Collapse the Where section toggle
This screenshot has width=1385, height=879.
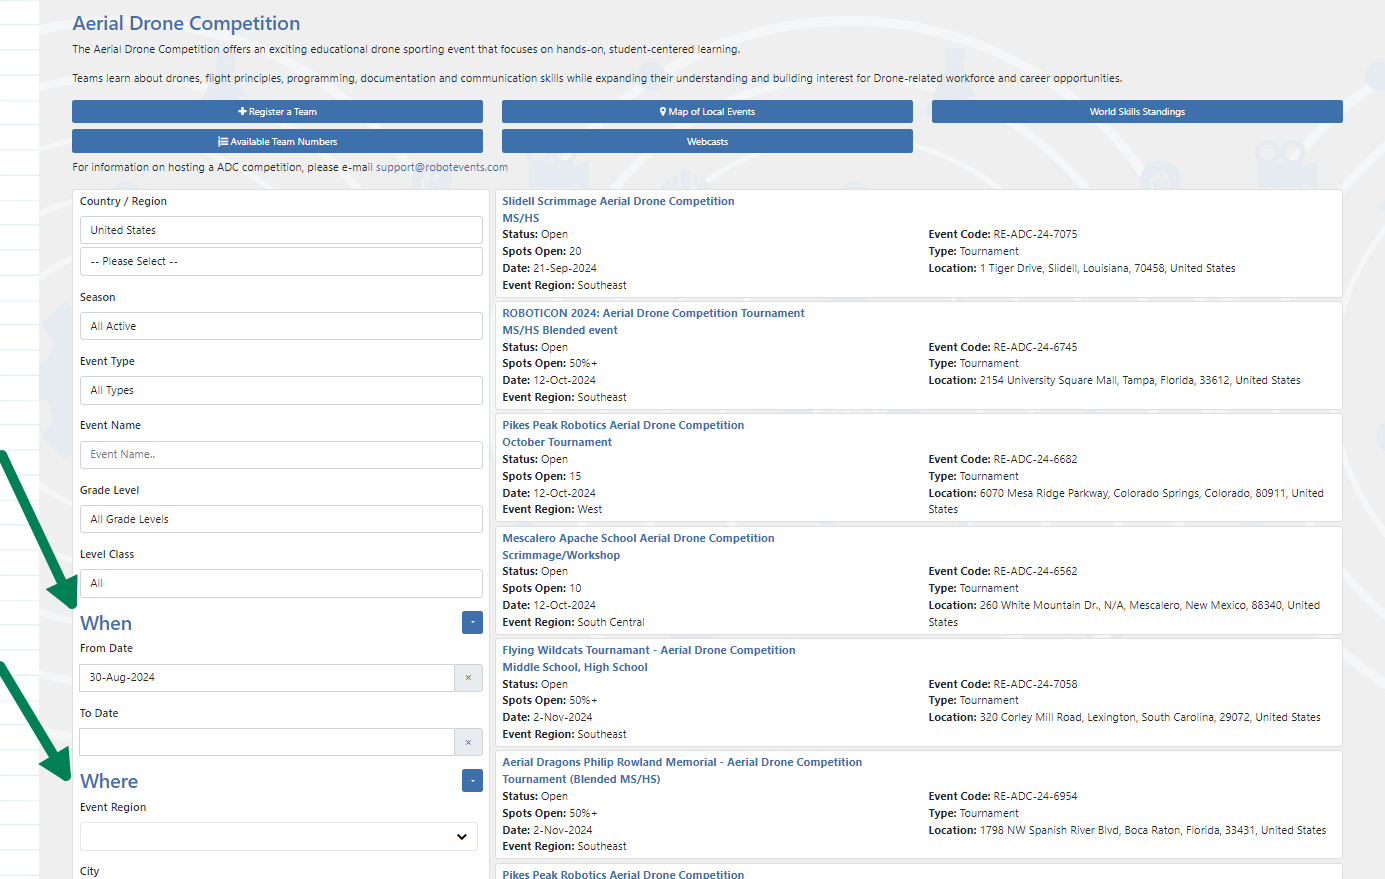coord(472,780)
